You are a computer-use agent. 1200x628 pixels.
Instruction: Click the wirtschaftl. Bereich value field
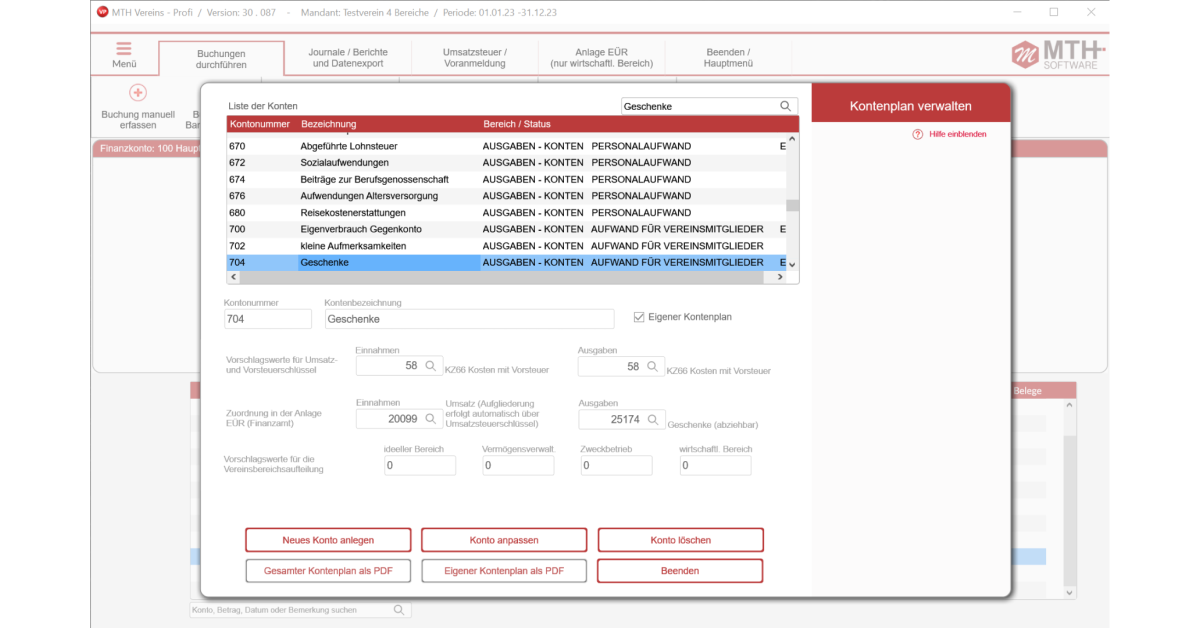click(715, 466)
